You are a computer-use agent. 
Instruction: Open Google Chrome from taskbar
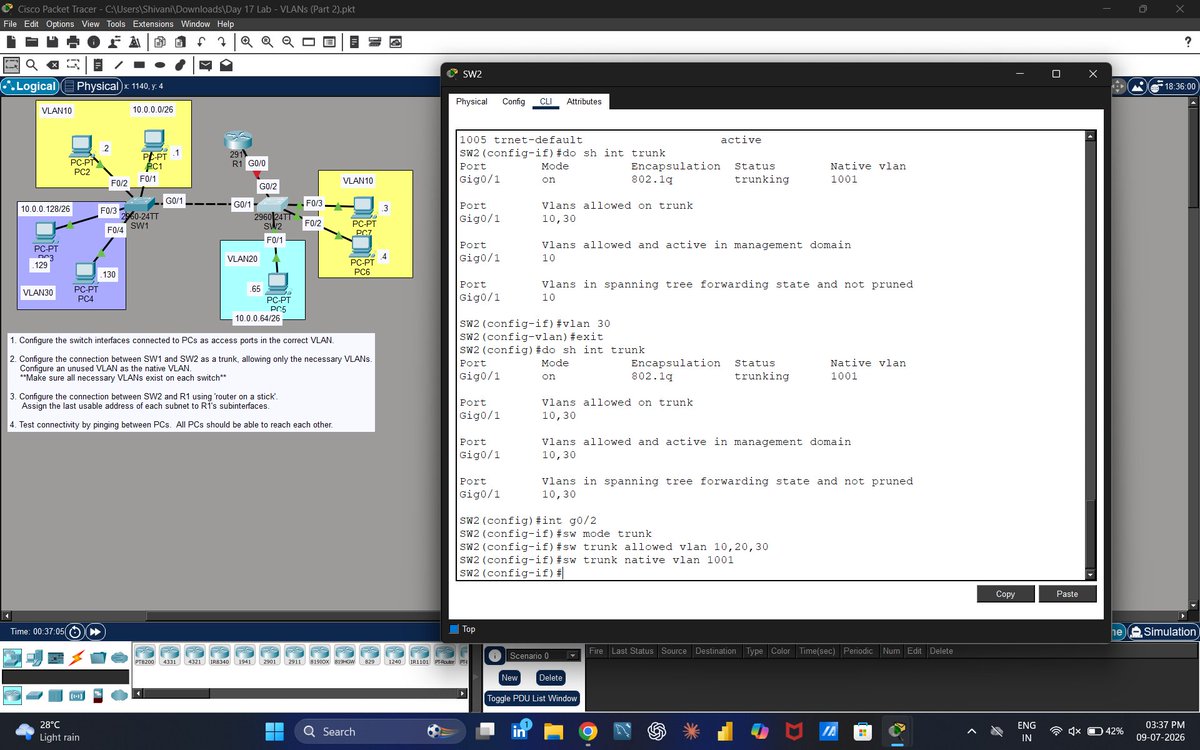point(587,731)
